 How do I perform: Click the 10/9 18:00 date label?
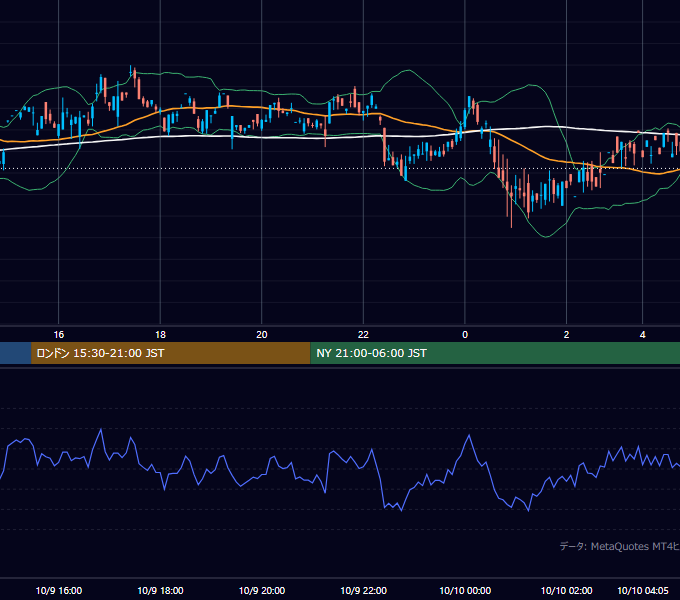[160, 590]
